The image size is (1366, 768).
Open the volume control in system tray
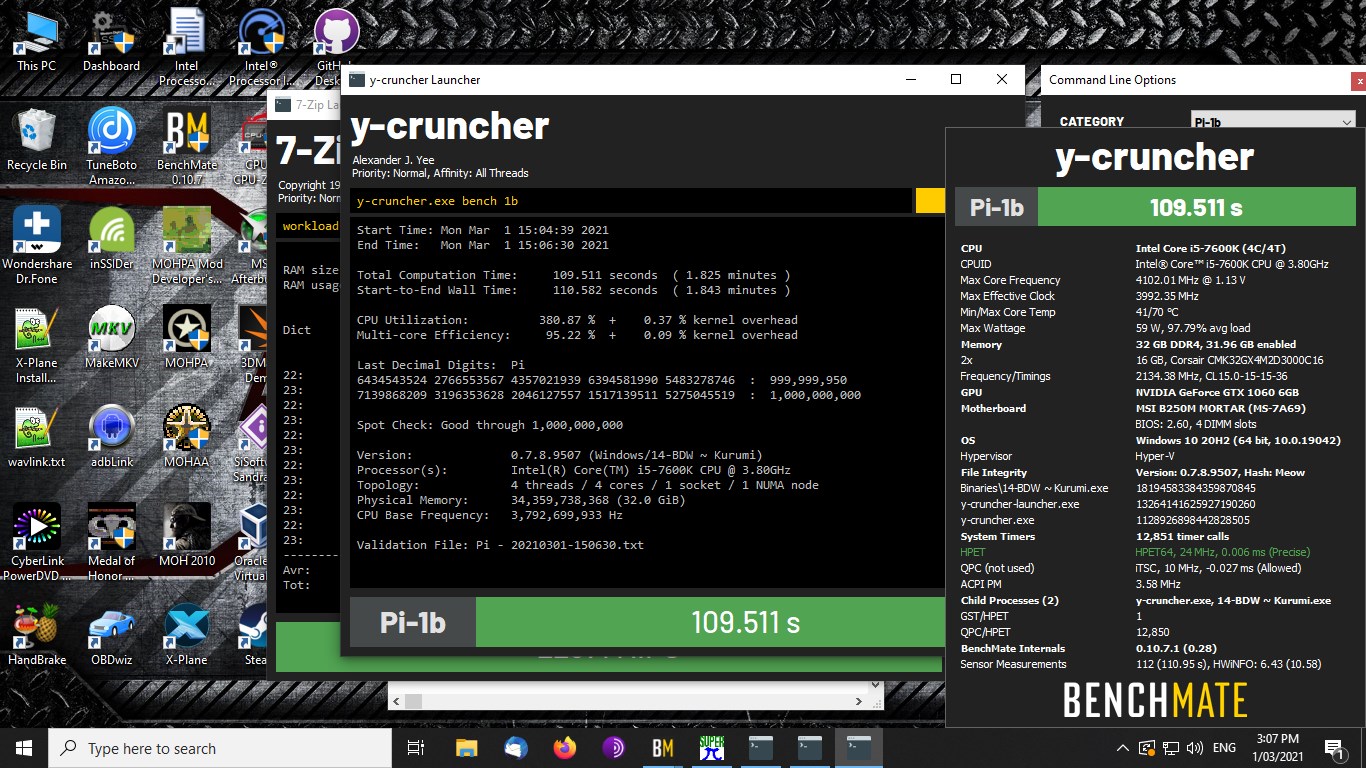[1194, 748]
